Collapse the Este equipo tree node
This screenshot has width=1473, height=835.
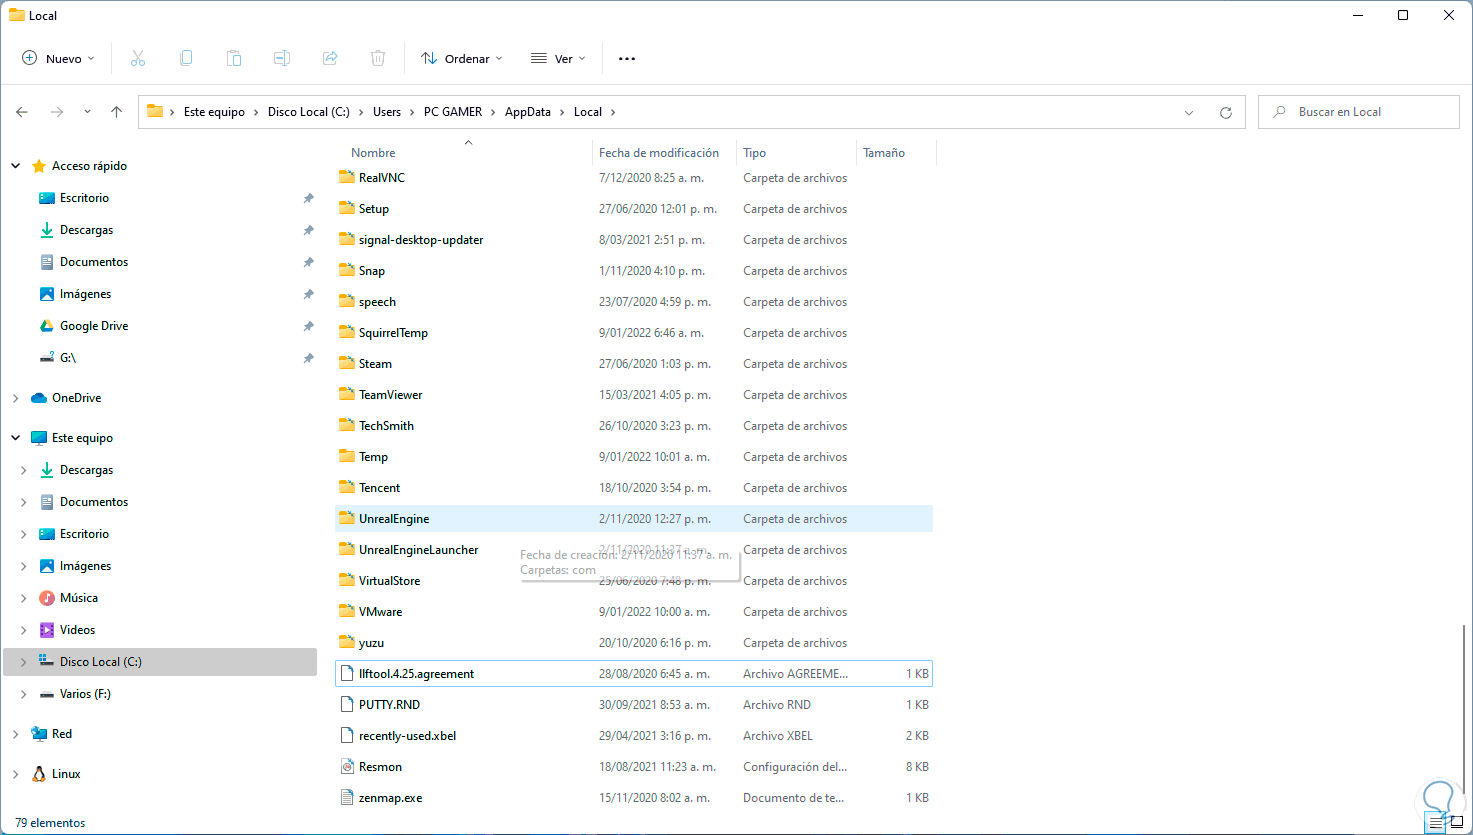[16, 438]
